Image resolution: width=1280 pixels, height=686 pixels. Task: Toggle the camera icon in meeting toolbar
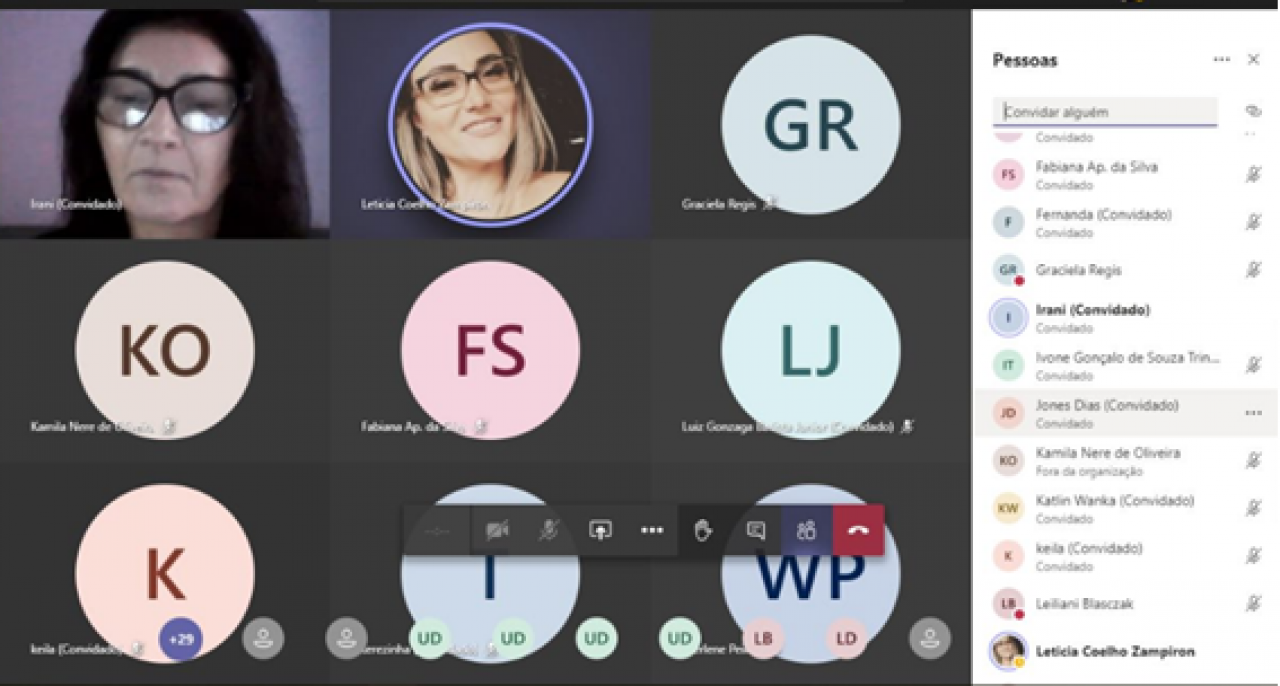pyautogui.click(x=497, y=531)
